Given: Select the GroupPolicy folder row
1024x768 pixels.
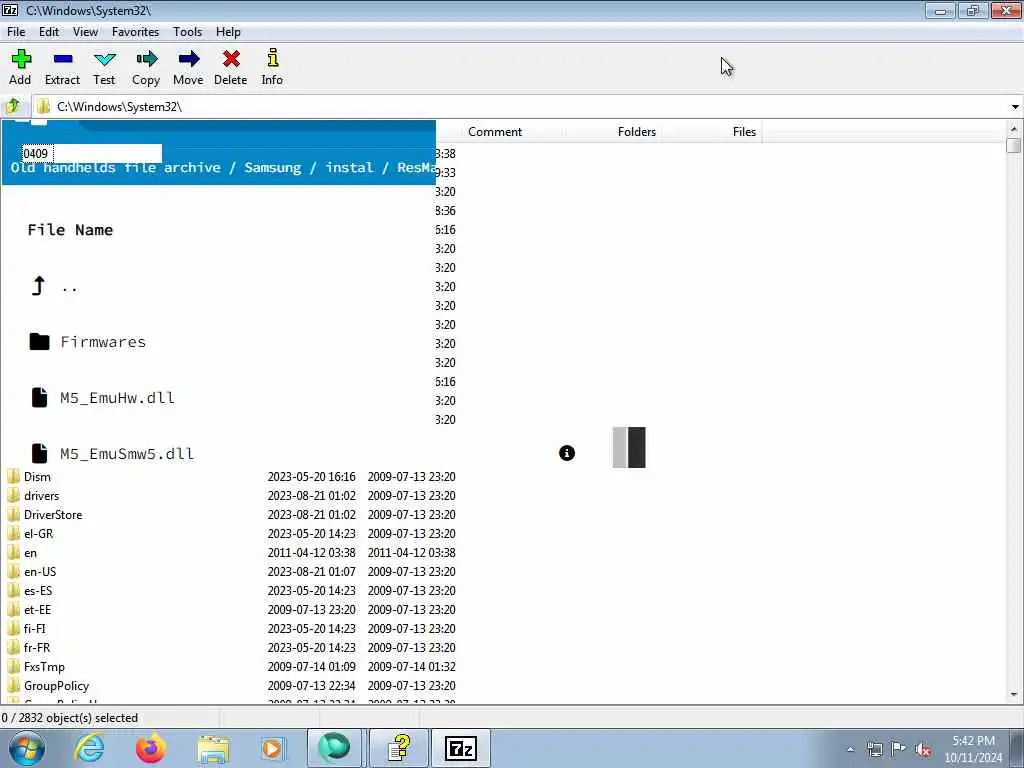Looking at the screenshot, I should (232, 686).
